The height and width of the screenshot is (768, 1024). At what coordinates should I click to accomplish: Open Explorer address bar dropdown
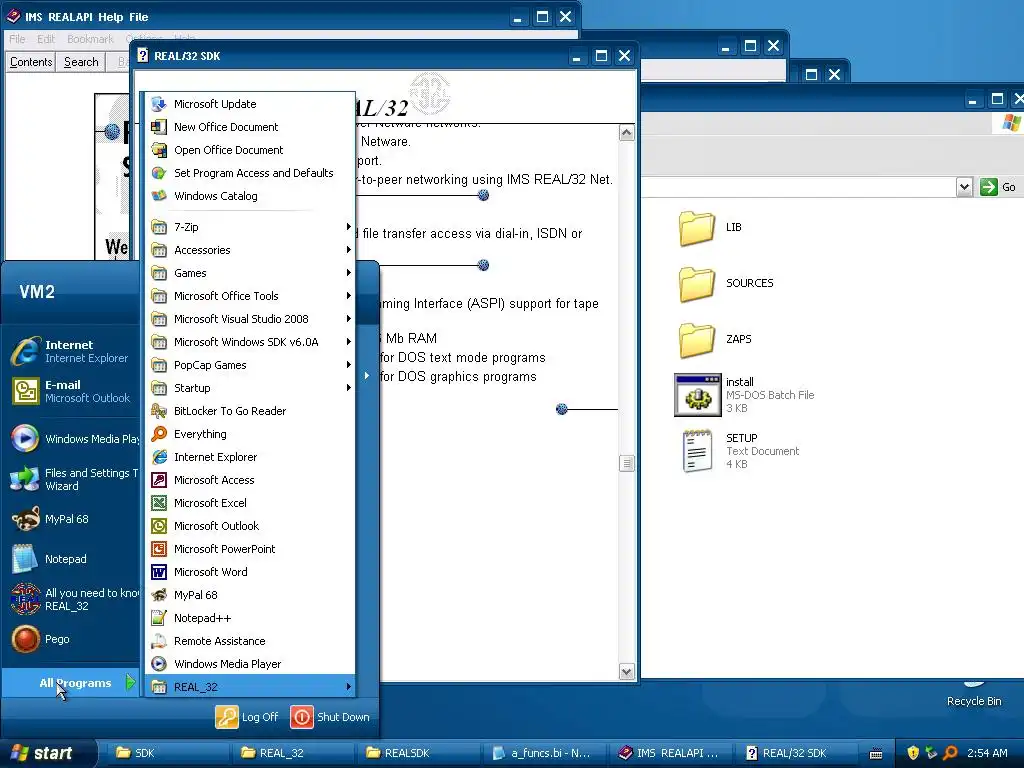tap(964, 187)
